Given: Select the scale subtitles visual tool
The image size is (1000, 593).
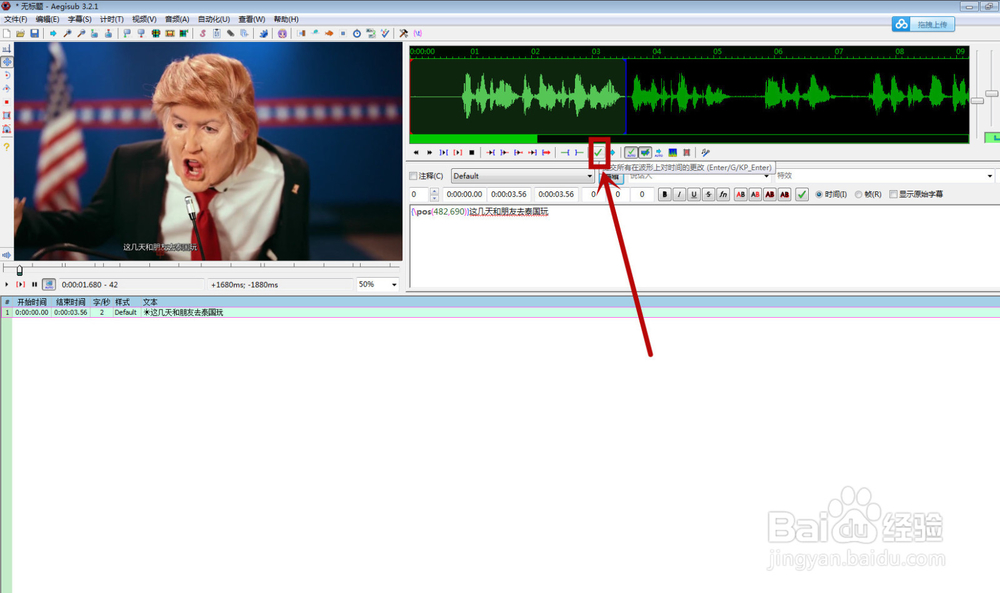Looking at the screenshot, I should pyautogui.click(x=6, y=102).
